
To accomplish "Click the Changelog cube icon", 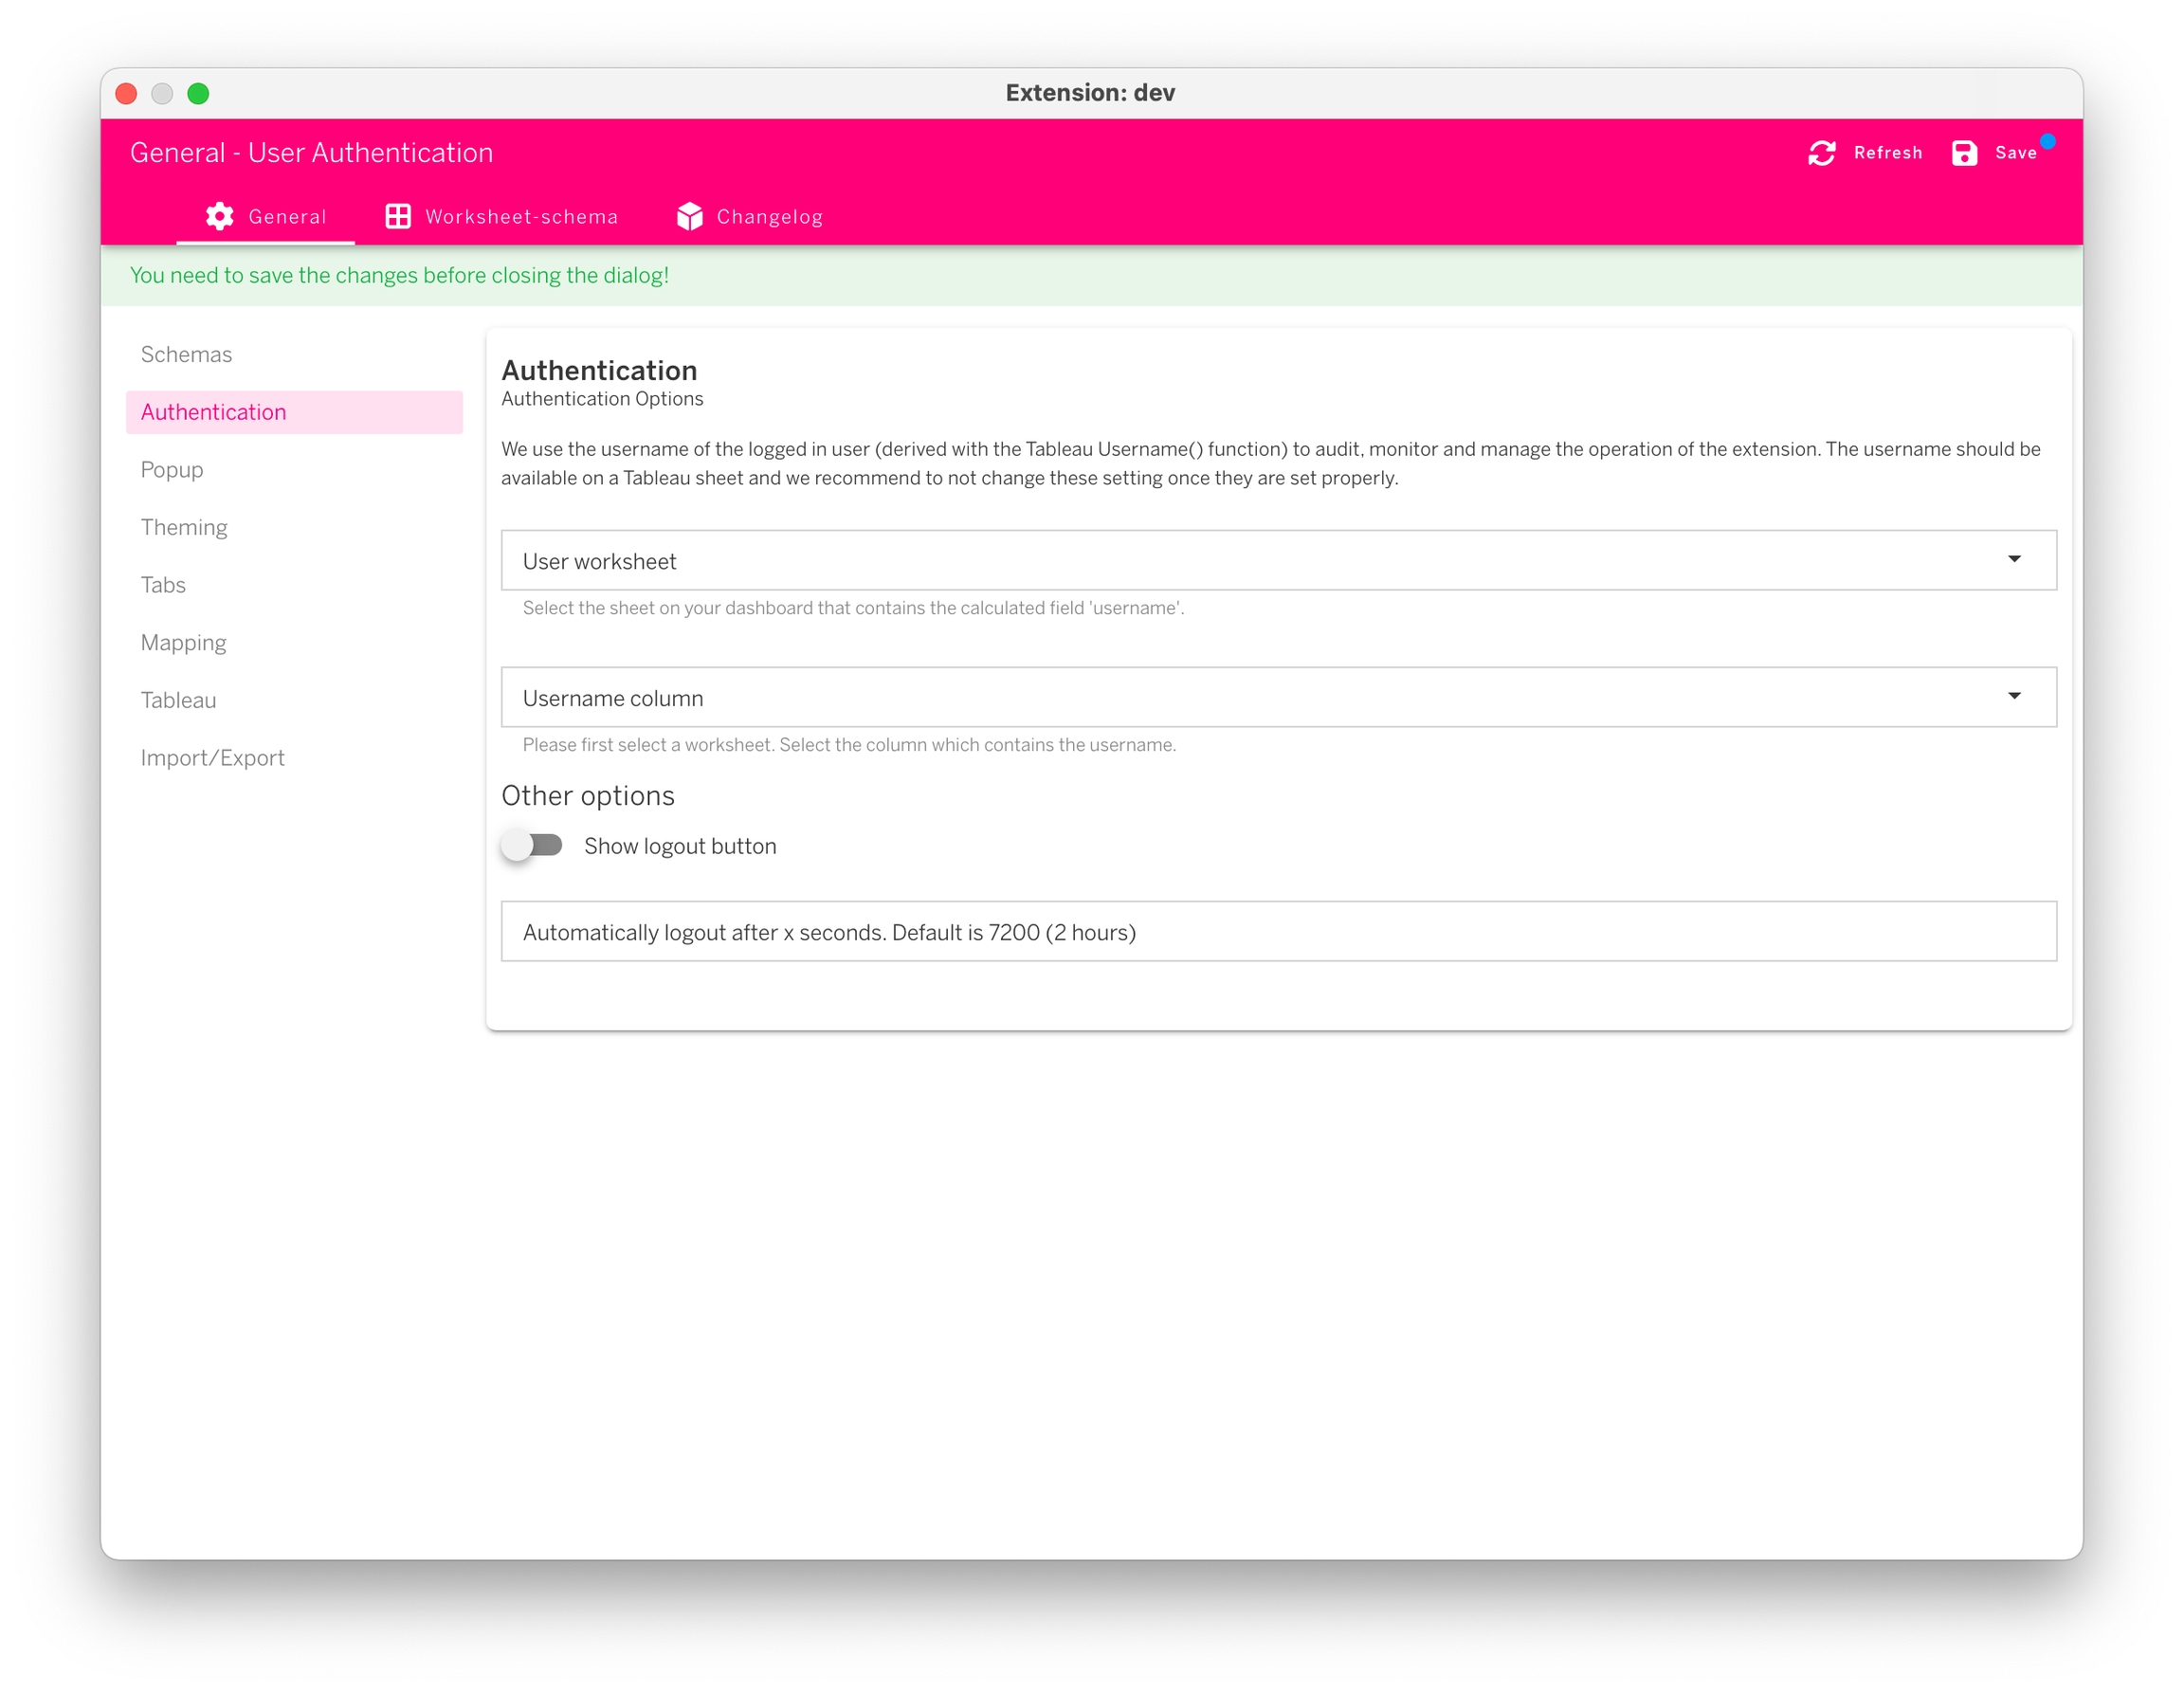I will [x=689, y=216].
